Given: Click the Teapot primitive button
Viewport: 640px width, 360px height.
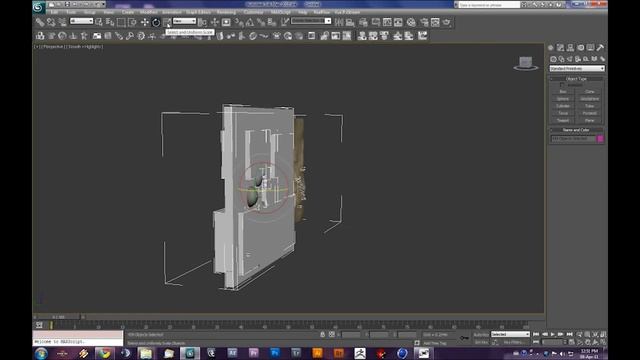Looking at the screenshot, I should pyautogui.click(x=563, y=121).
